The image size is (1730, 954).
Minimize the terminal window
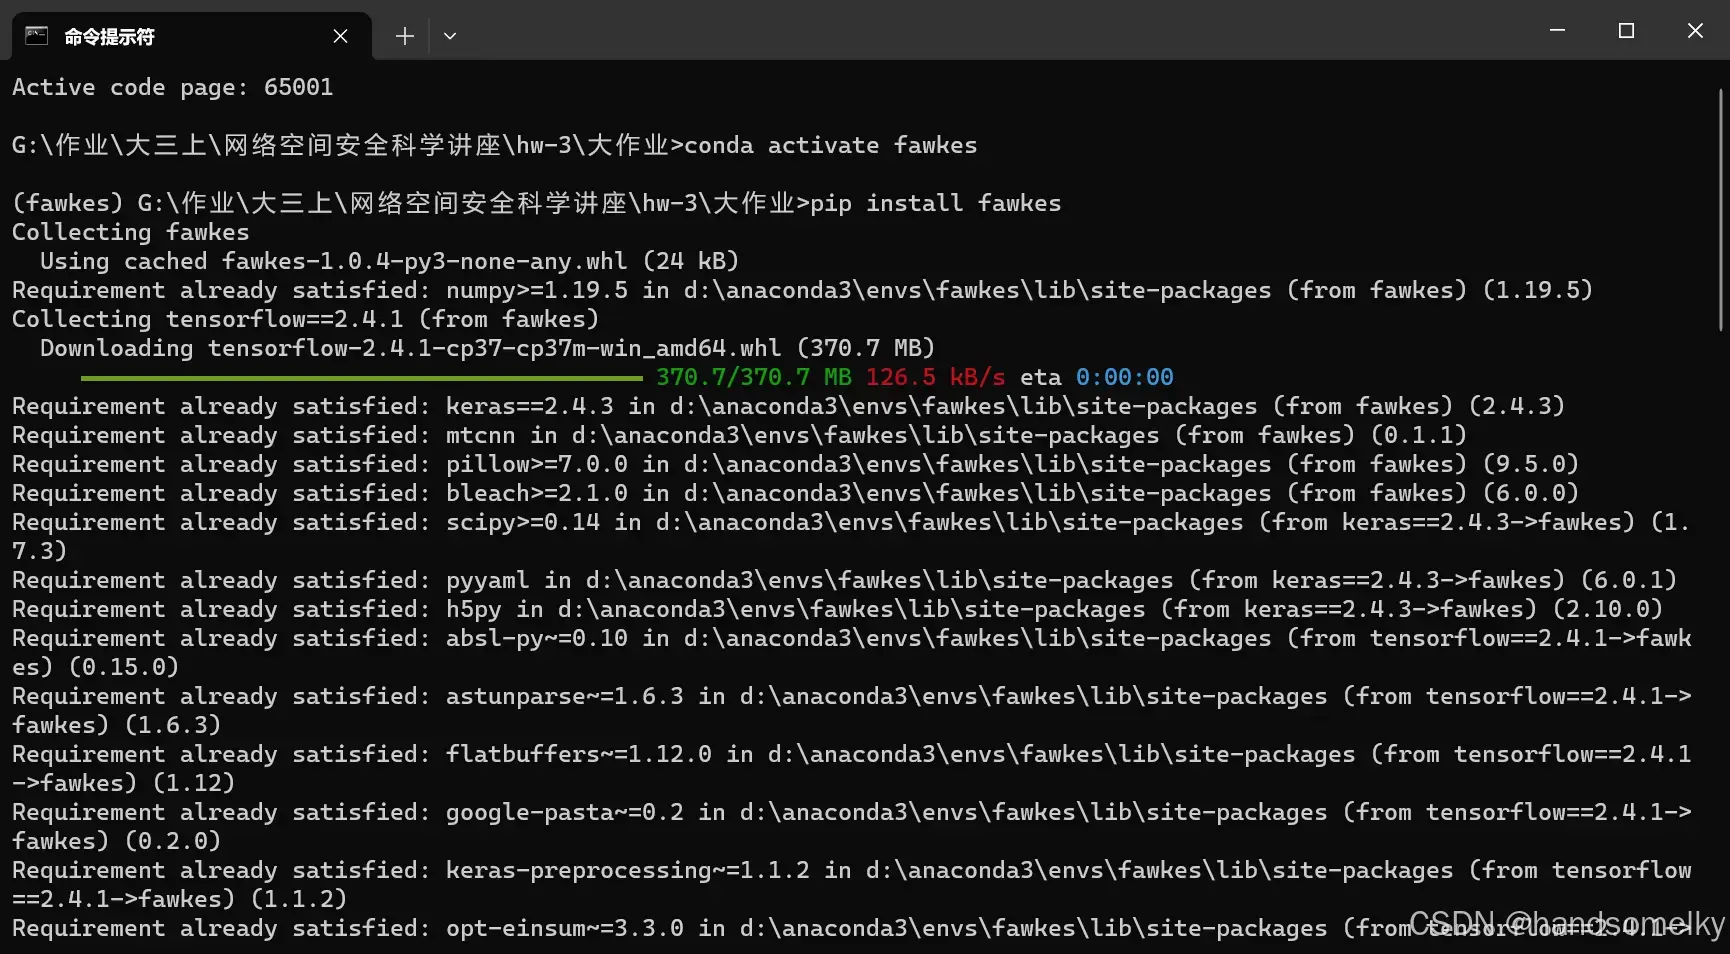pyautogui.click(x=1557, y=31)
